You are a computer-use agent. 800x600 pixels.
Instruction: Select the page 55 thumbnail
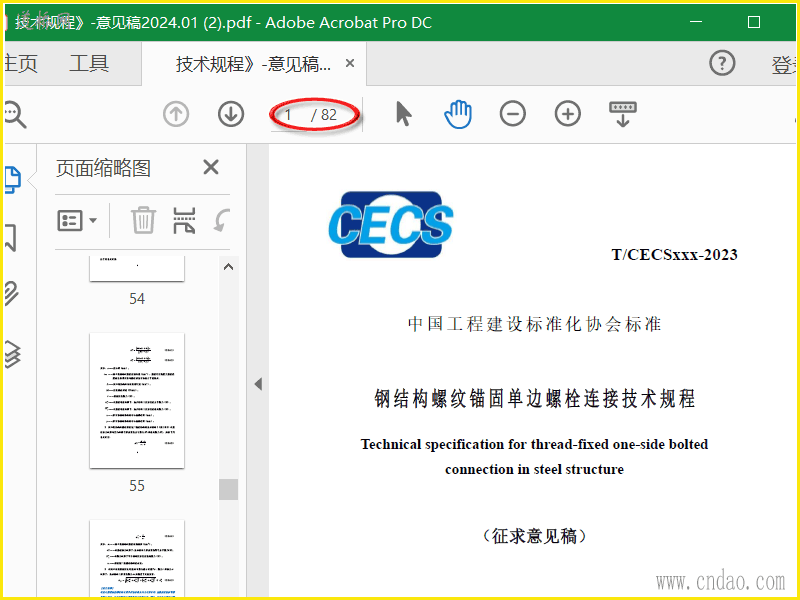pyautogui.click(x=137, y=401)
